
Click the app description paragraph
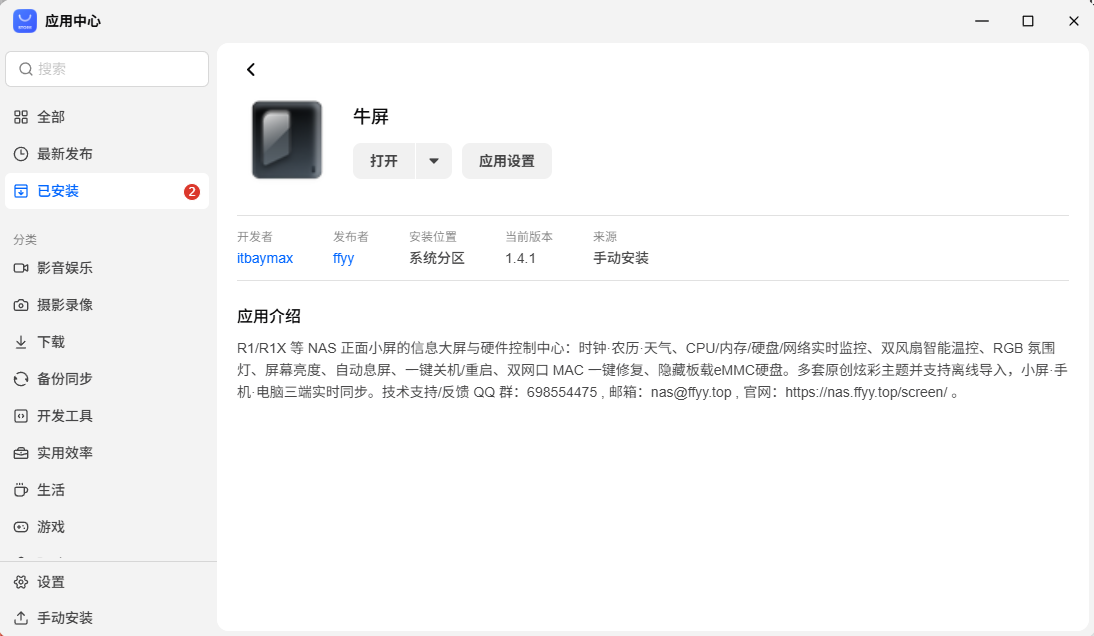pos(652,370)
